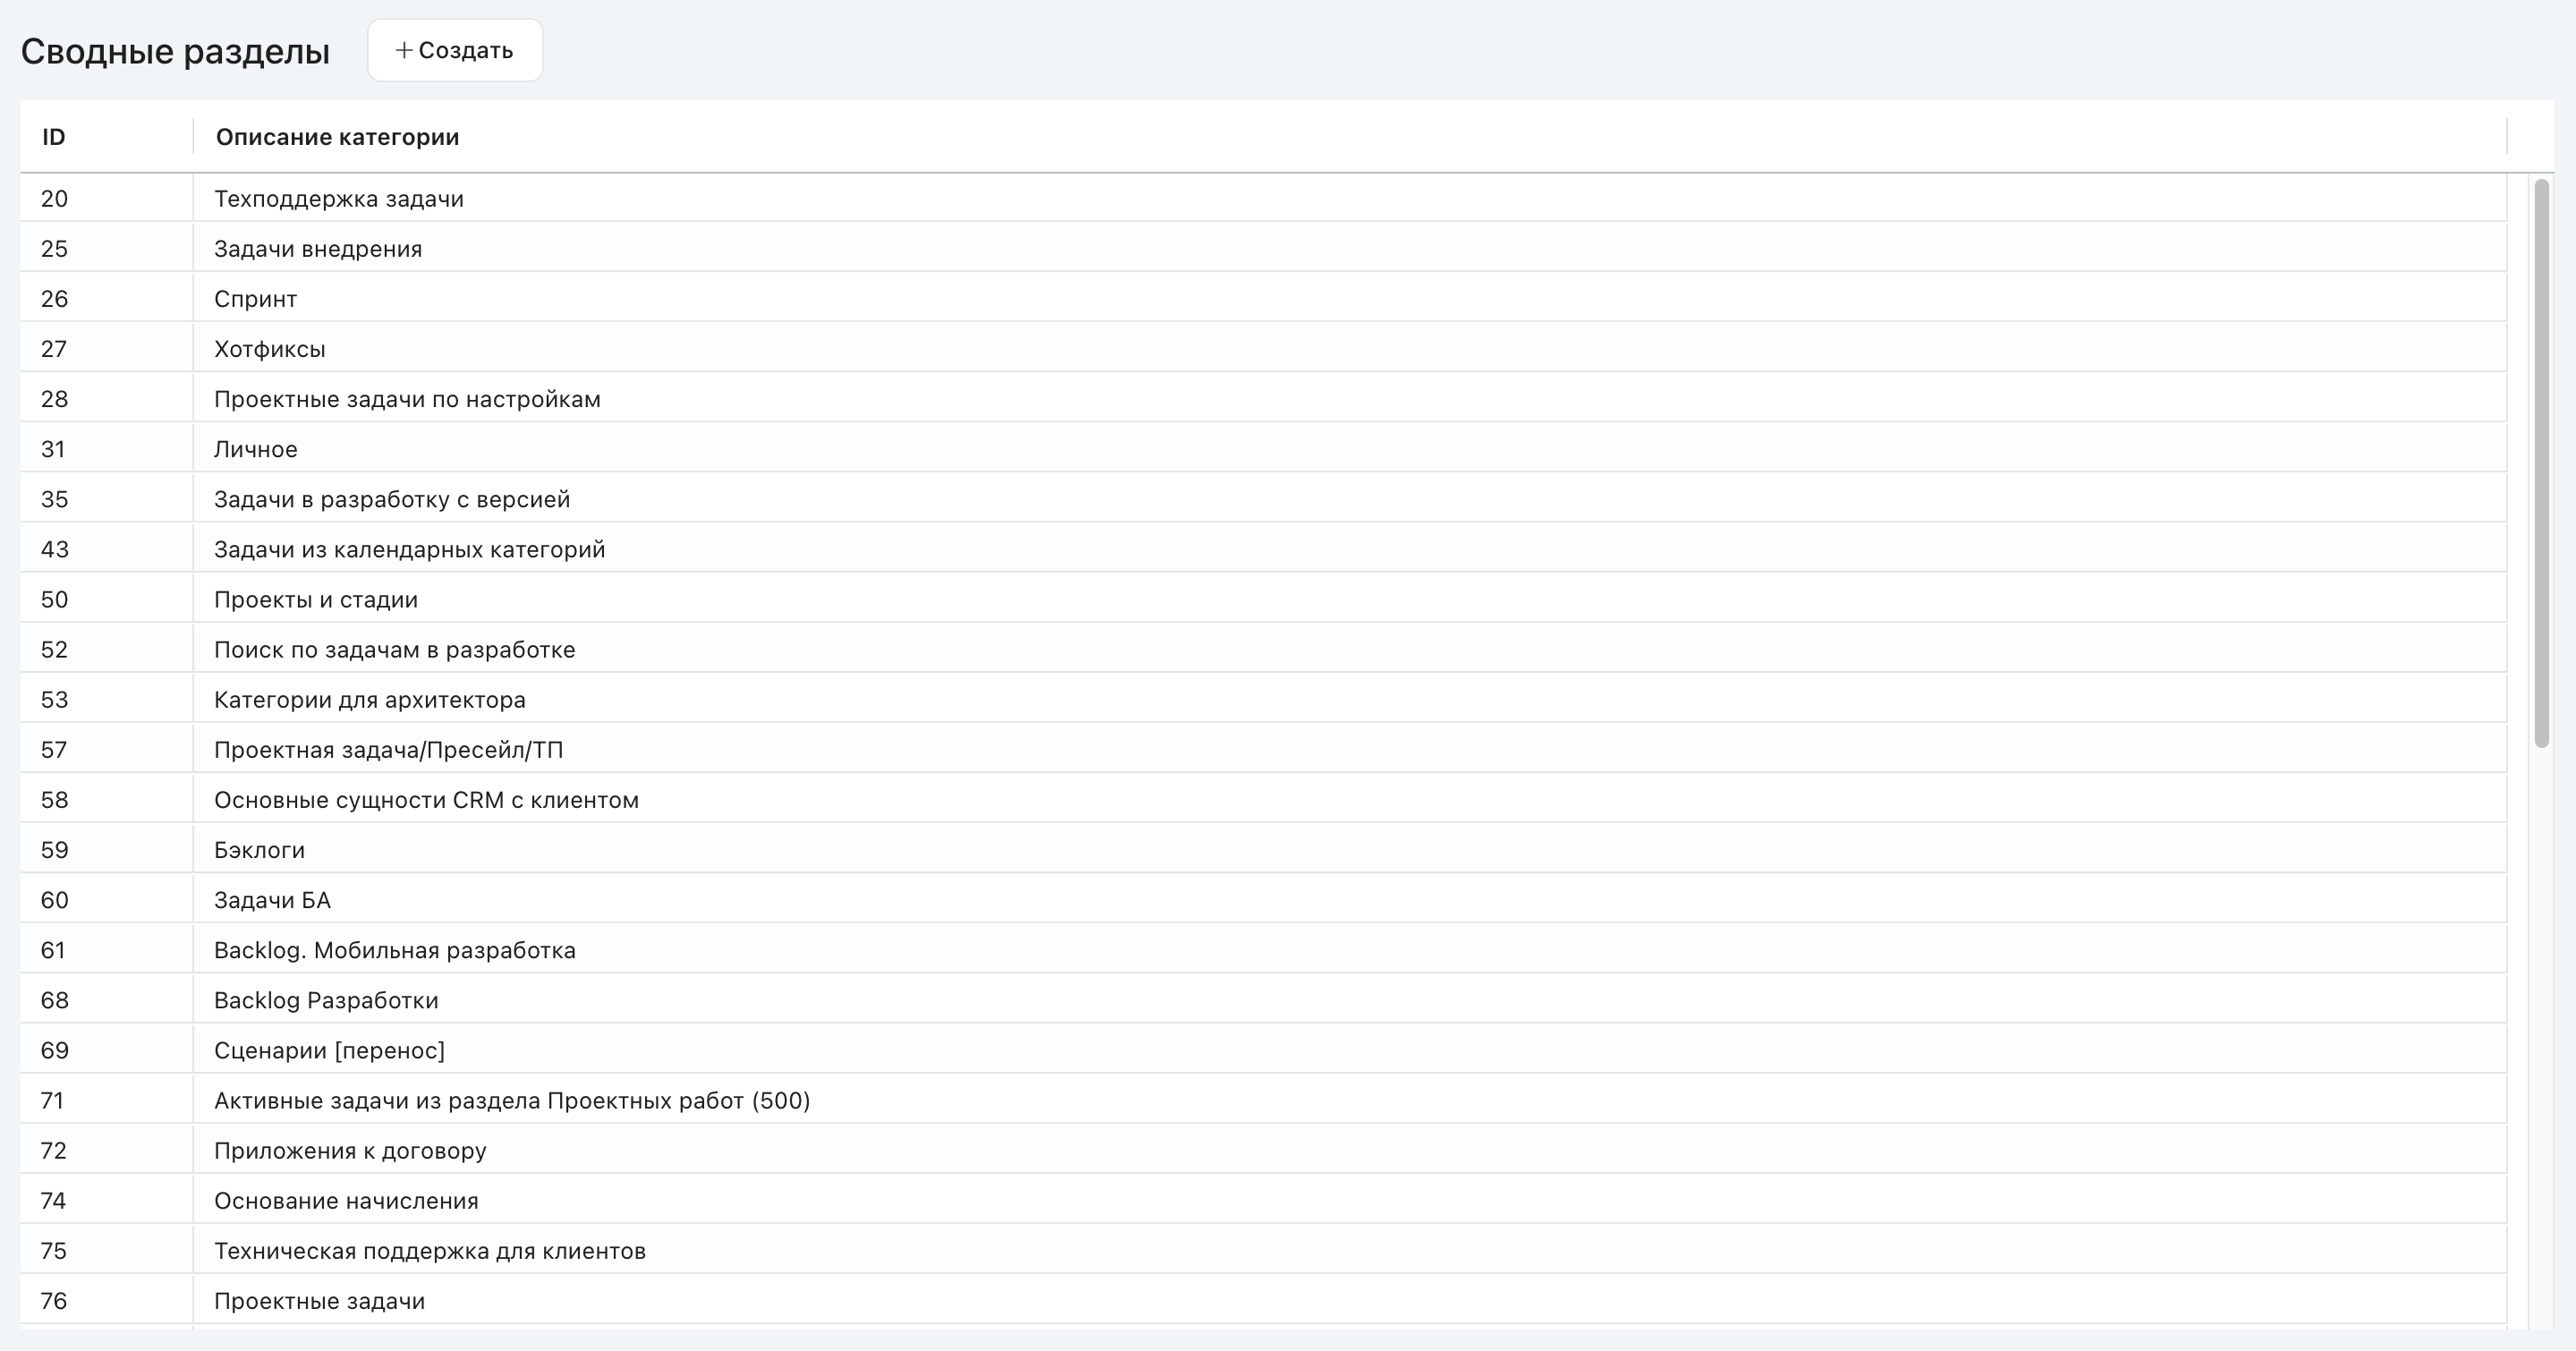
Task: Click Приложения к договору row
Action: click(1263, 1148)
